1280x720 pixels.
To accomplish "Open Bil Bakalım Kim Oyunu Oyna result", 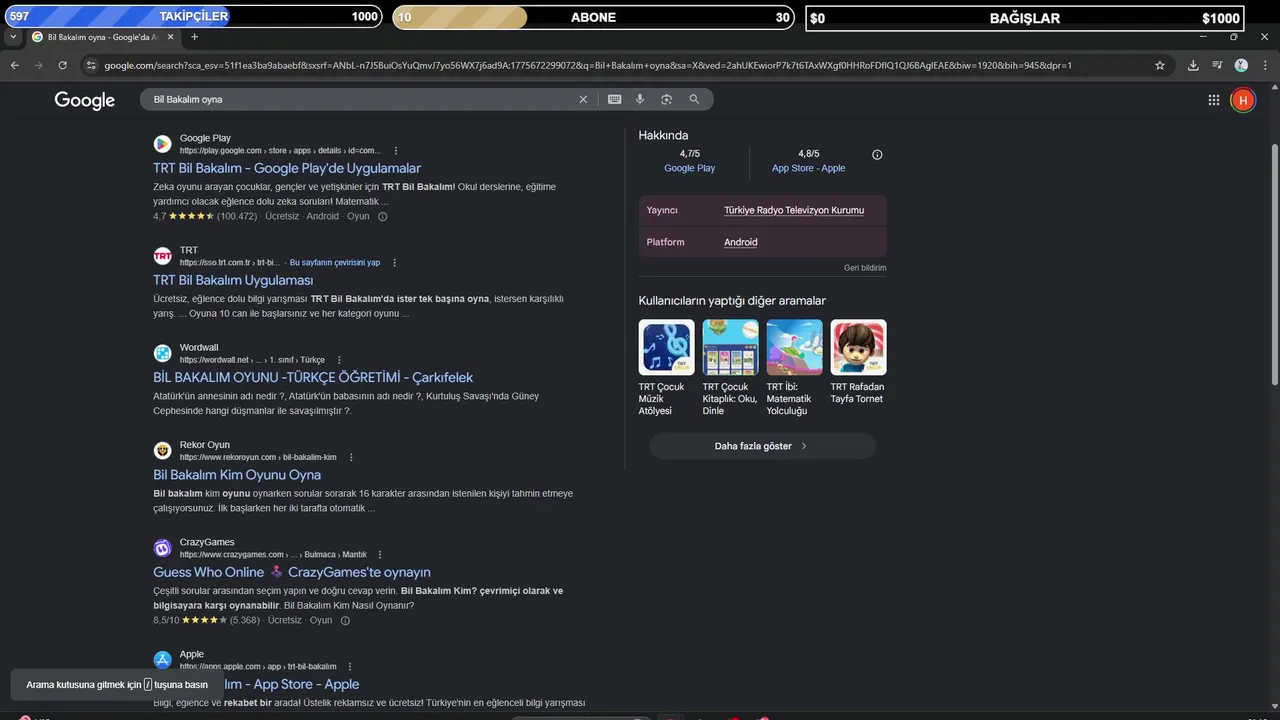I will pyautogui.click(x=237, y=475).
